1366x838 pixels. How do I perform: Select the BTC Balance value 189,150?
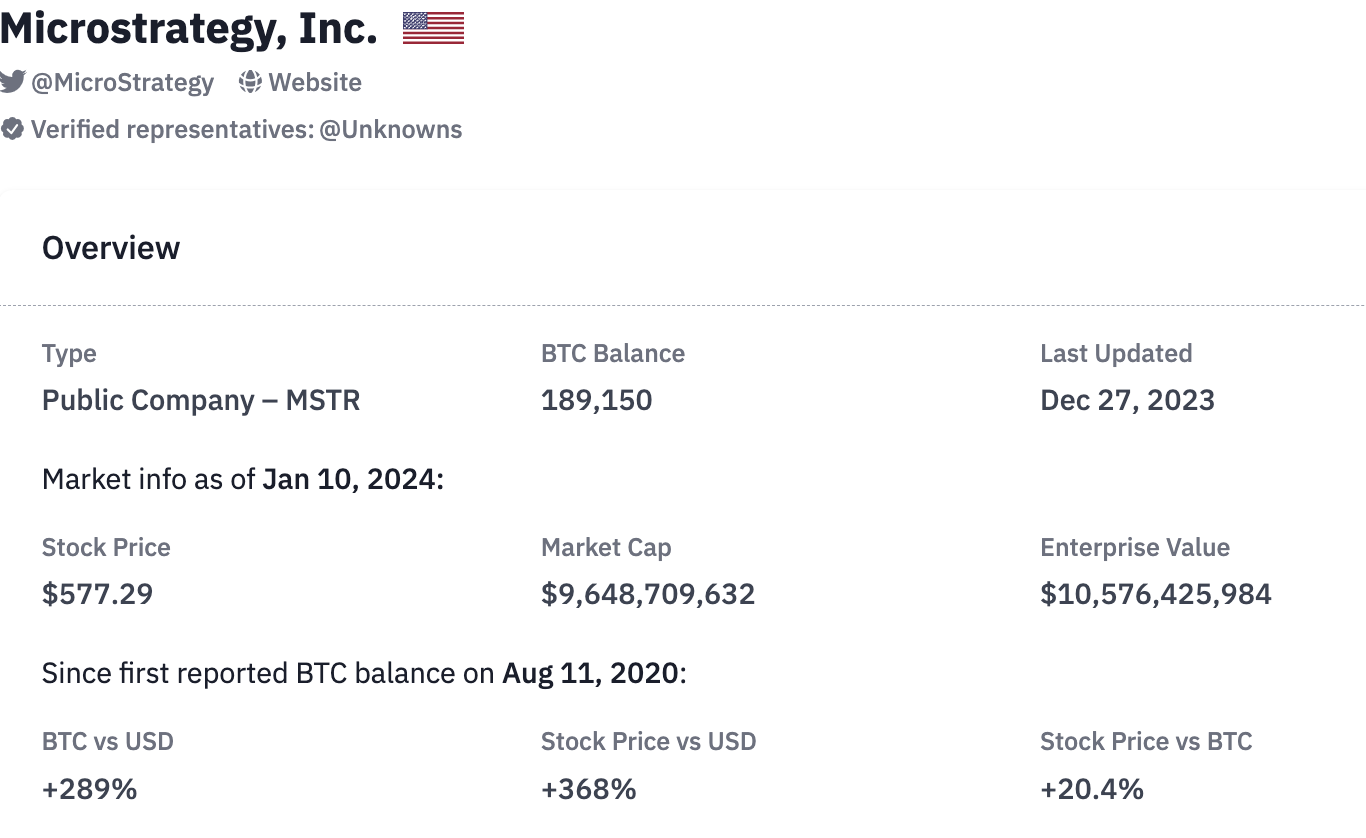(596, 400)
